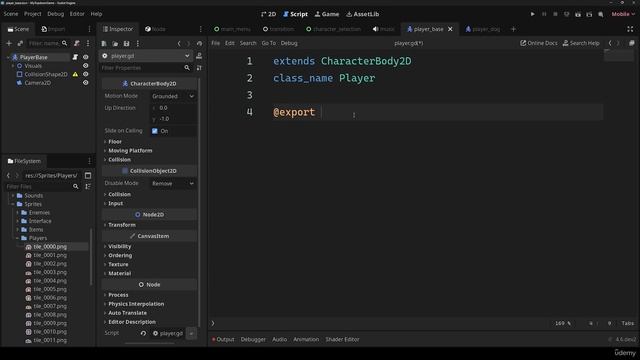Toggle visibility of PlayerBase node
The height and width of the screenshot is (360, 640).
click(x=86, y=57)
